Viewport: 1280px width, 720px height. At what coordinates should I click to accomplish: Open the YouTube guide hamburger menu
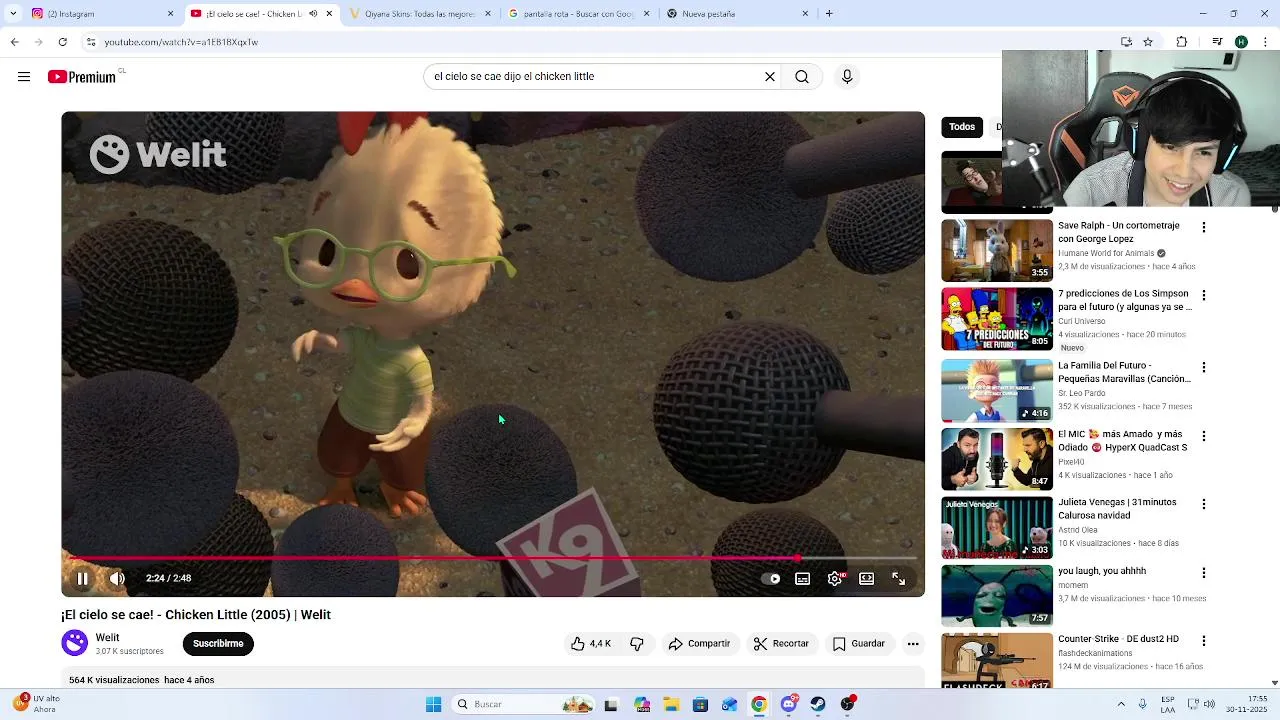coord(24,77)
